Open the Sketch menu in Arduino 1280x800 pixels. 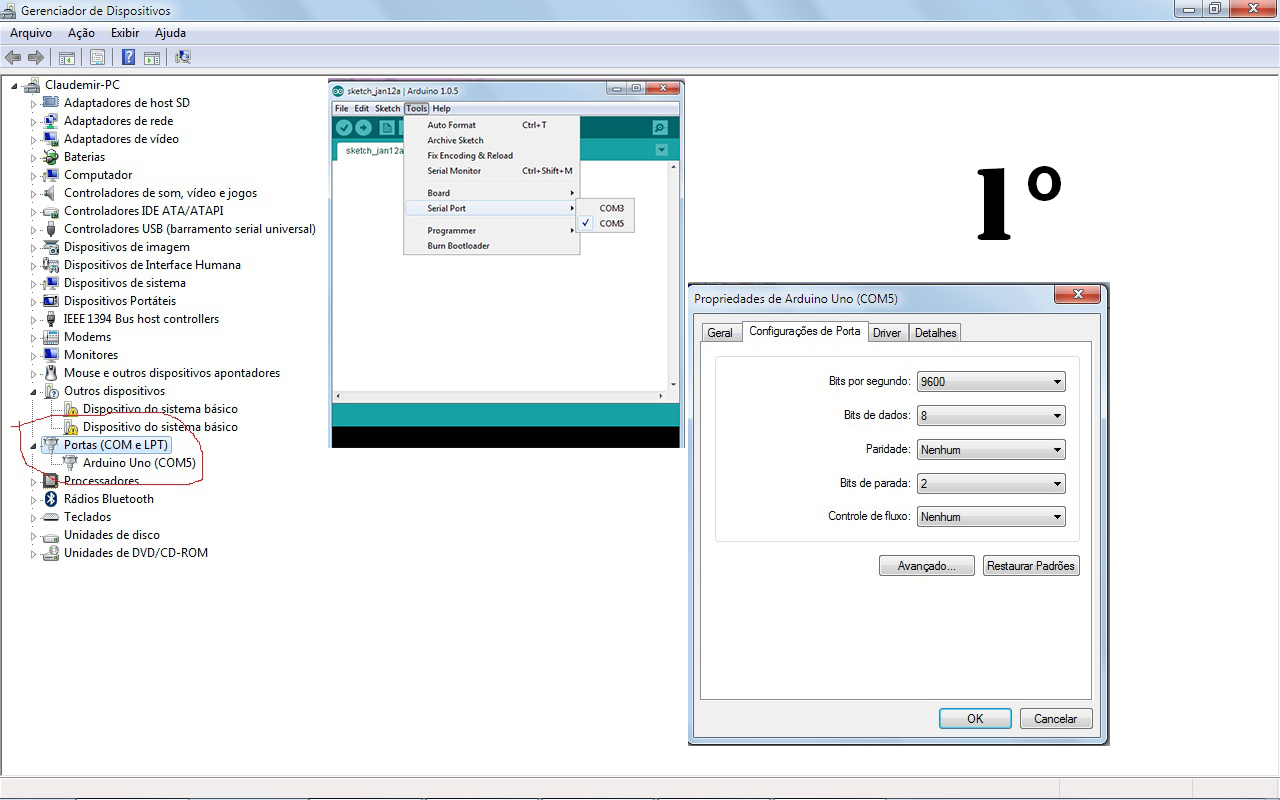387,108
